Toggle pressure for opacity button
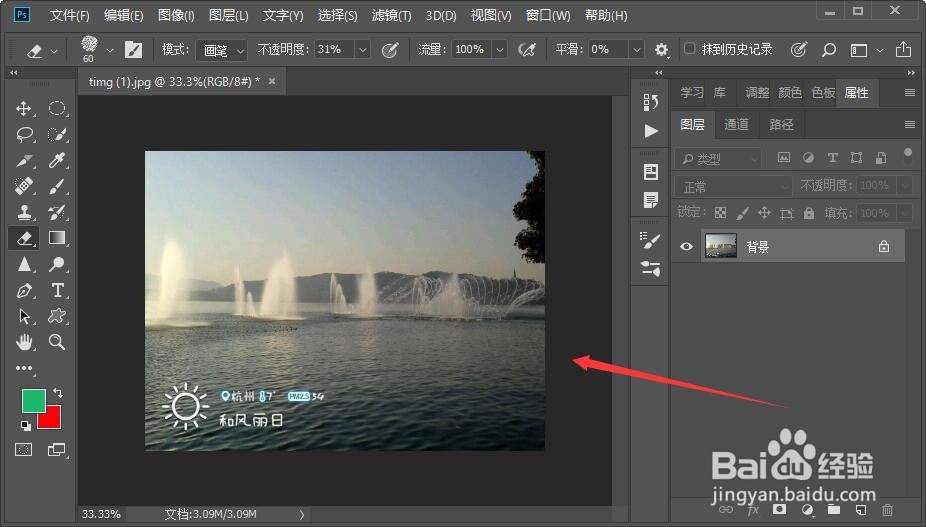Image resolution: width=926 pixels, height=527 pixels. coord(390,50)
